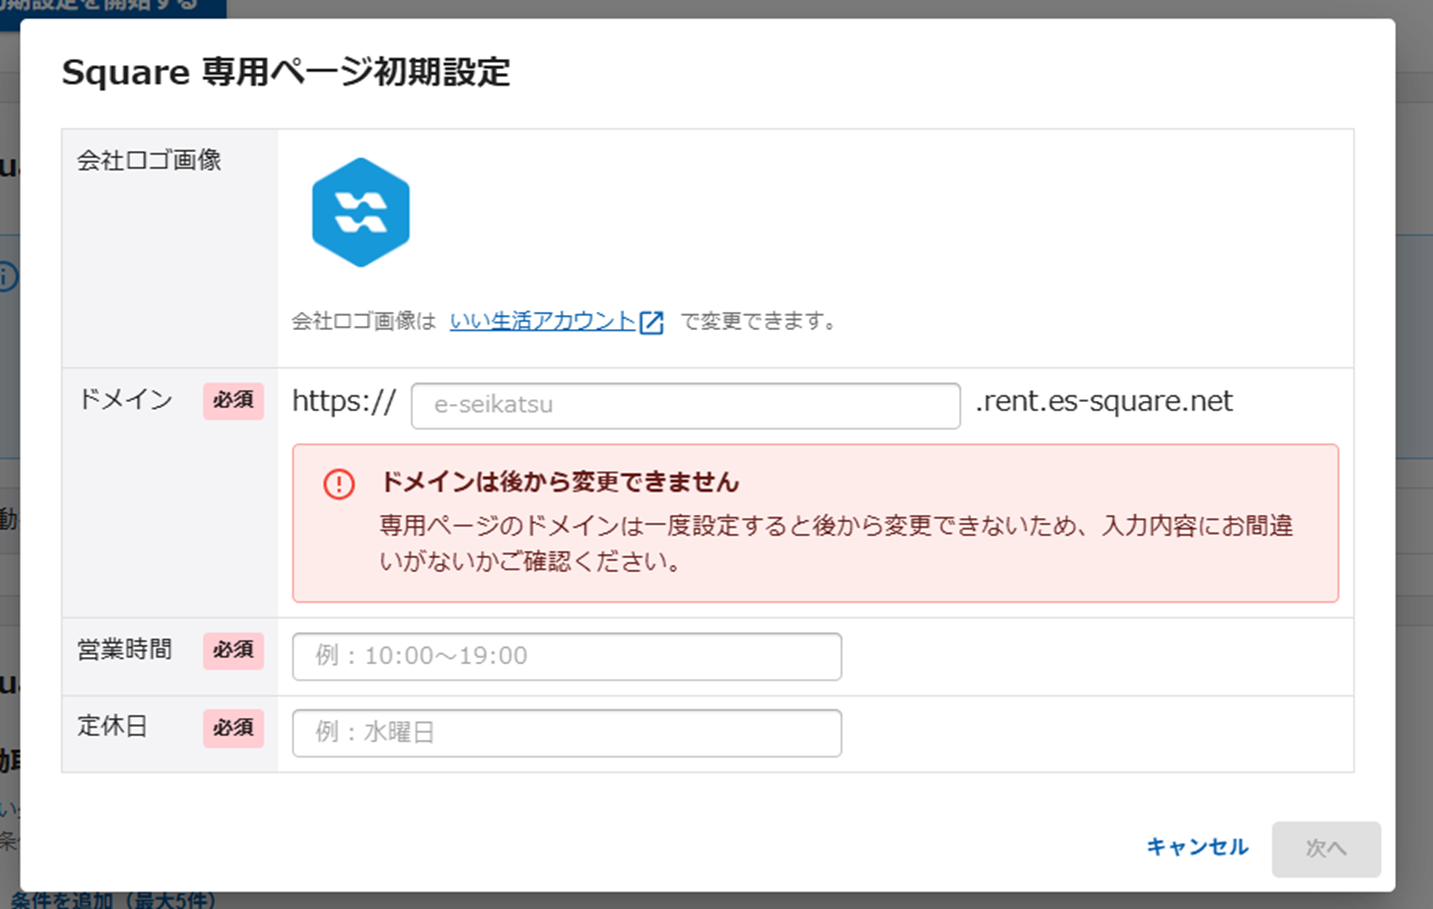Click the 営業時間 label
1433x909 pixels.
point(125,650)
